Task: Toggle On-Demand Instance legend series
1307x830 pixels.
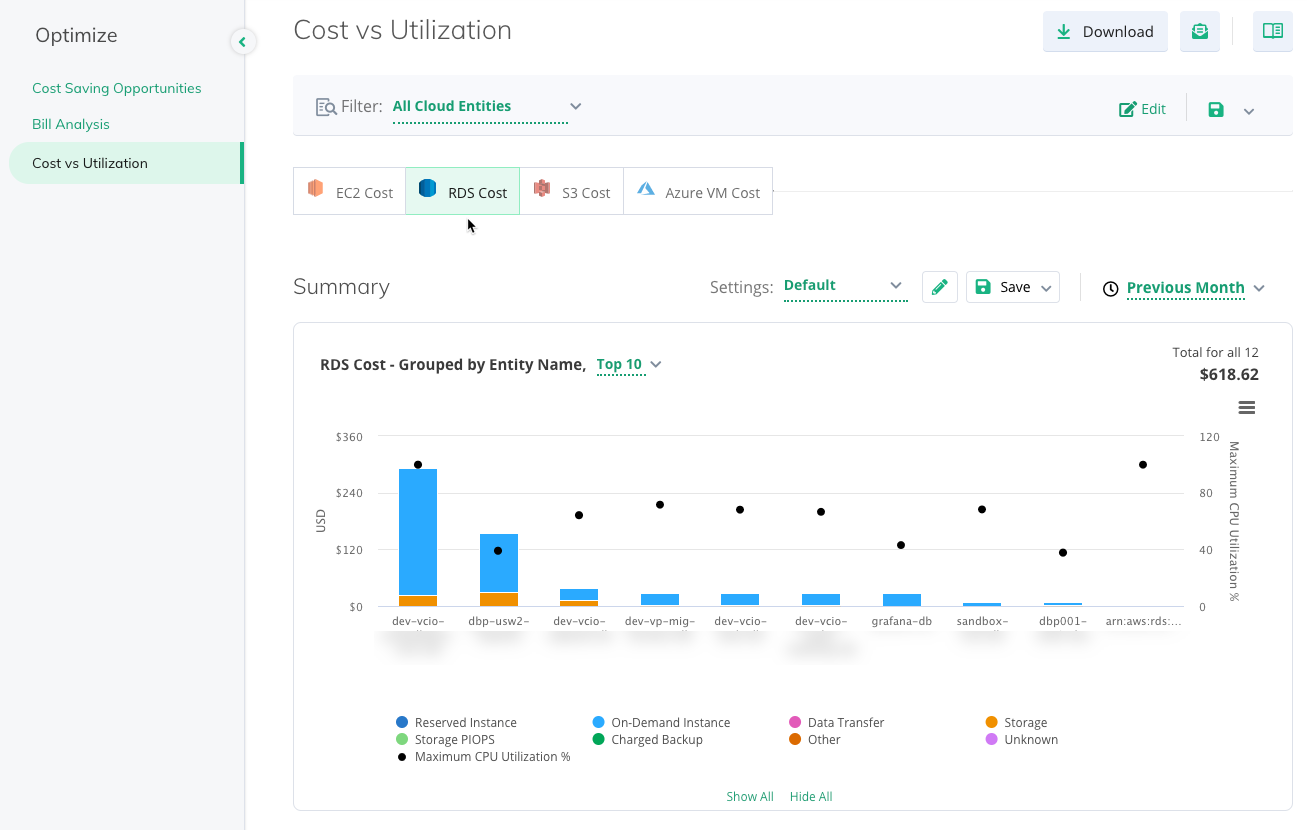Action: click(x=661, y=722)
